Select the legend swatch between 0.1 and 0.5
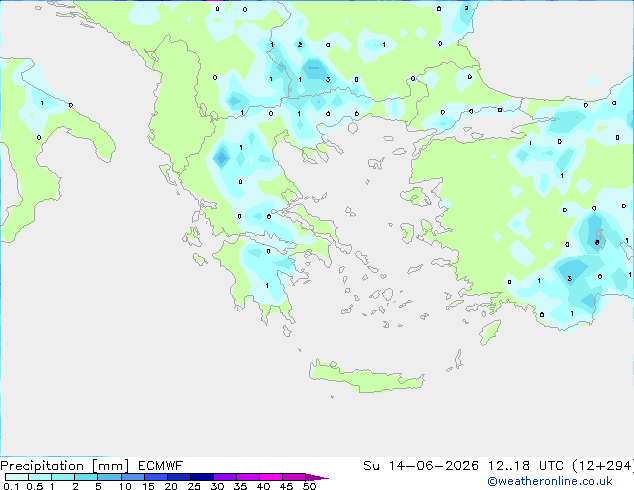The width and height of the screenshot is (634, 490). point(17,477)
